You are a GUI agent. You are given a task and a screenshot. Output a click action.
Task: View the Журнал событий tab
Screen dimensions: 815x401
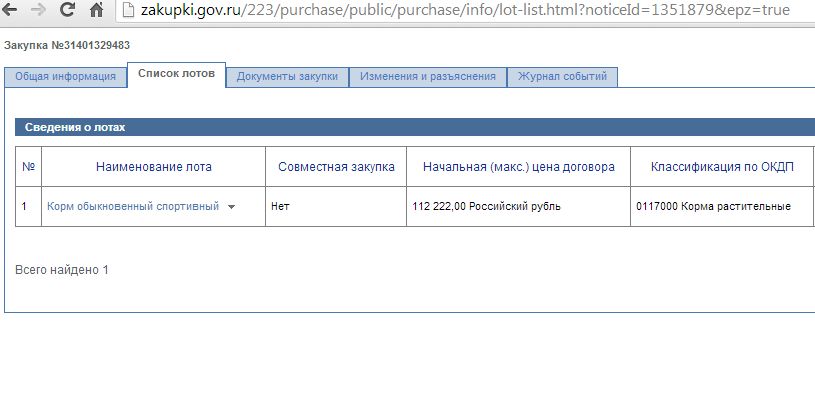563,77
